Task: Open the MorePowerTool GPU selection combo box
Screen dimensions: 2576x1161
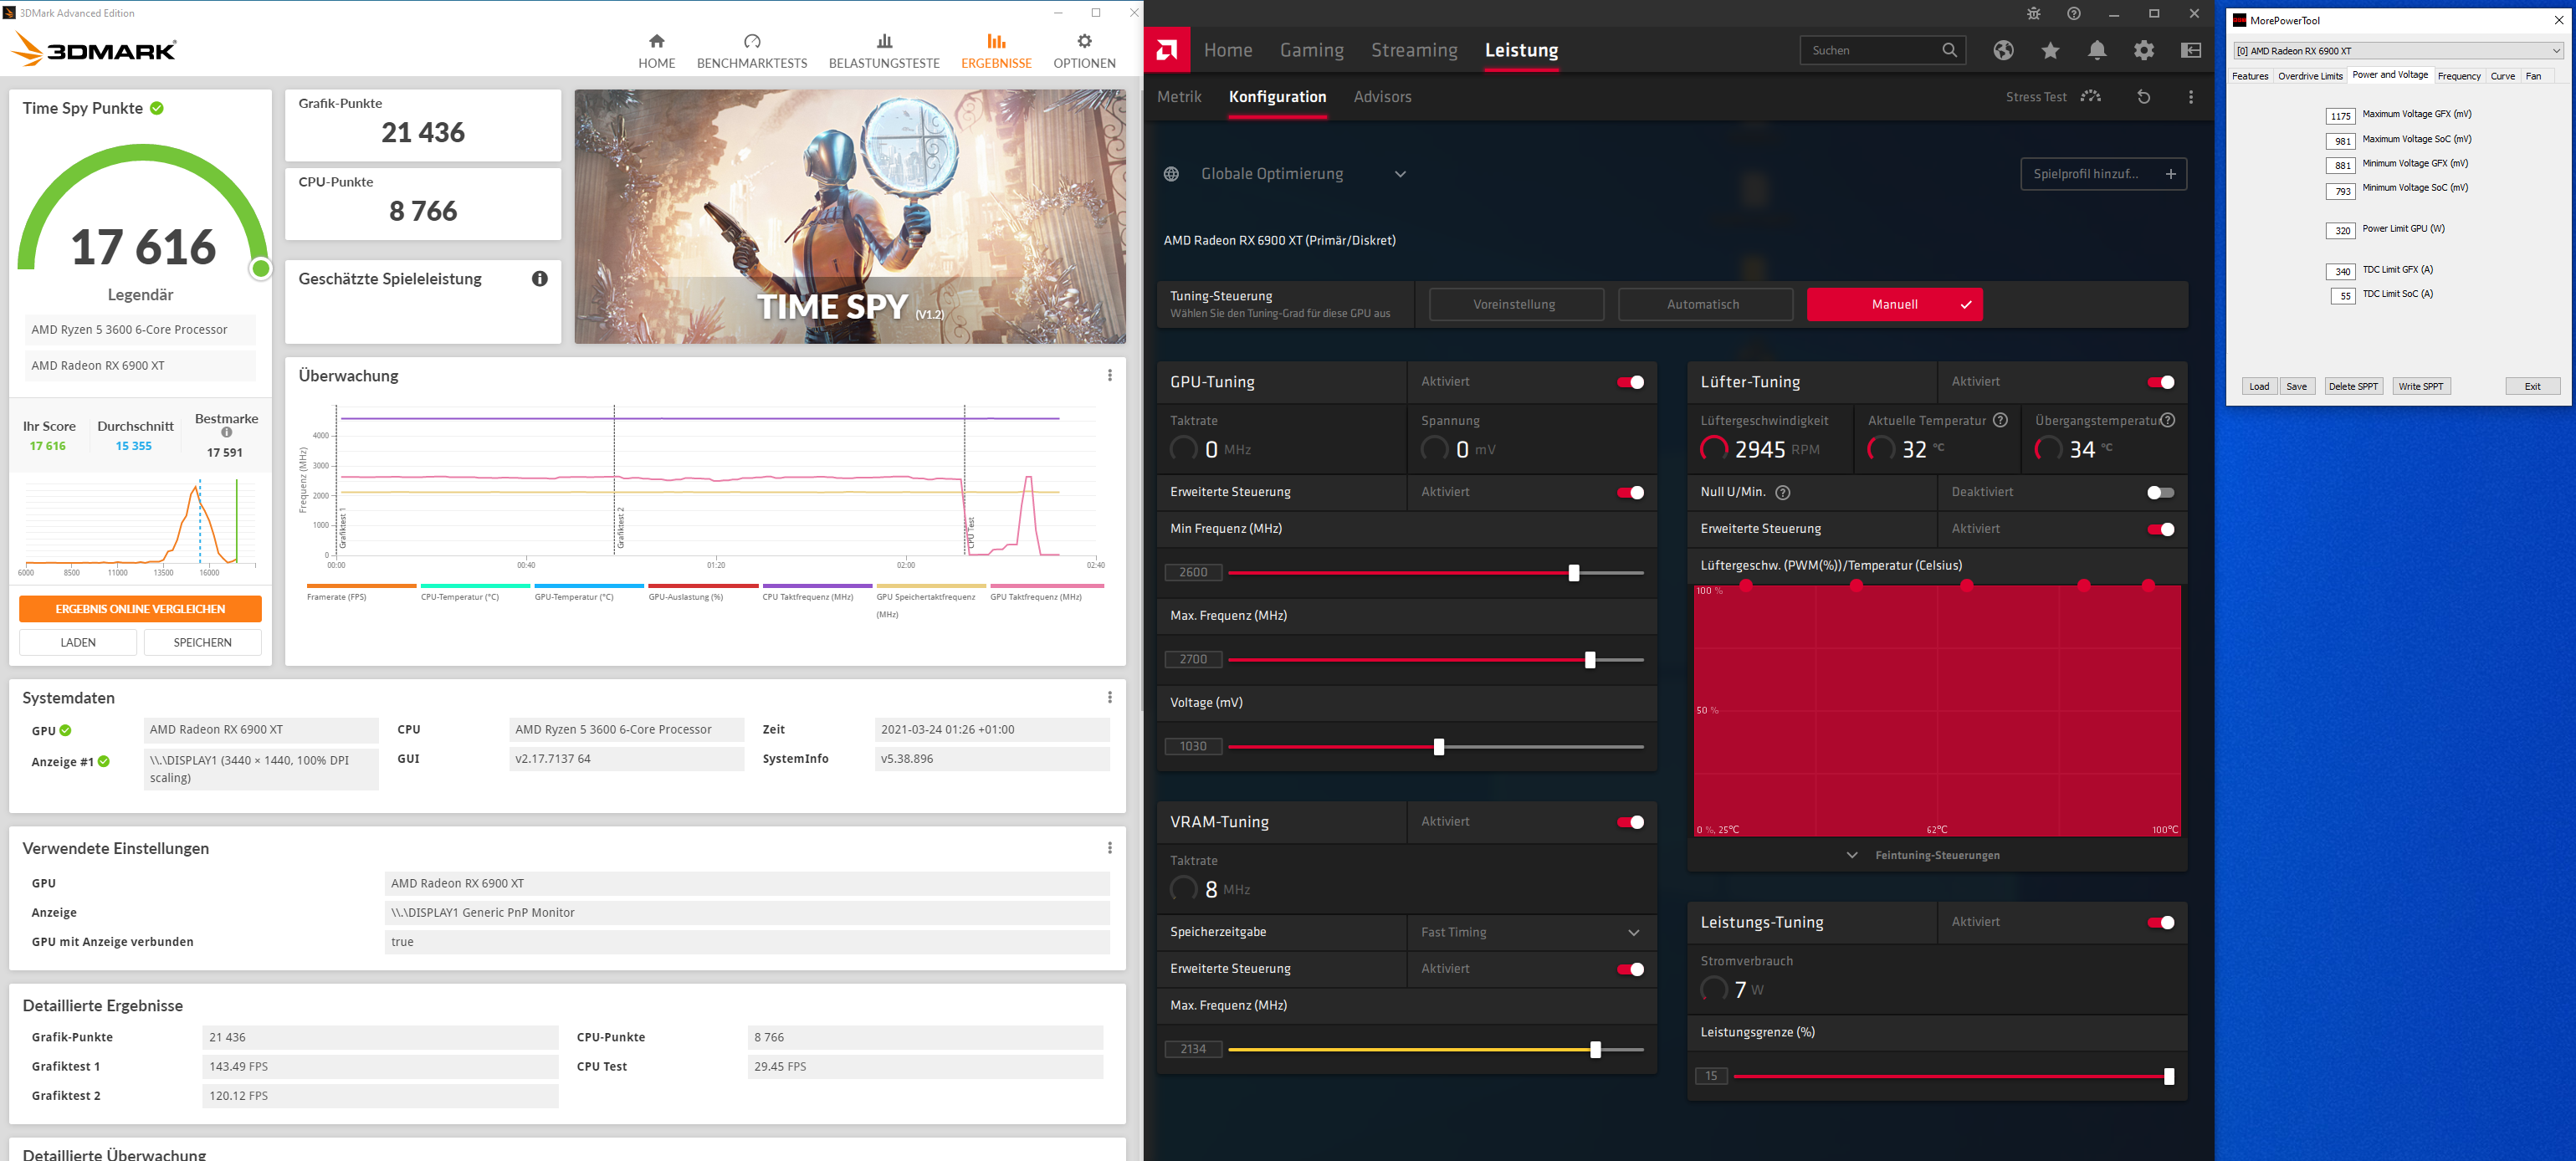Action: point(2398,51)
